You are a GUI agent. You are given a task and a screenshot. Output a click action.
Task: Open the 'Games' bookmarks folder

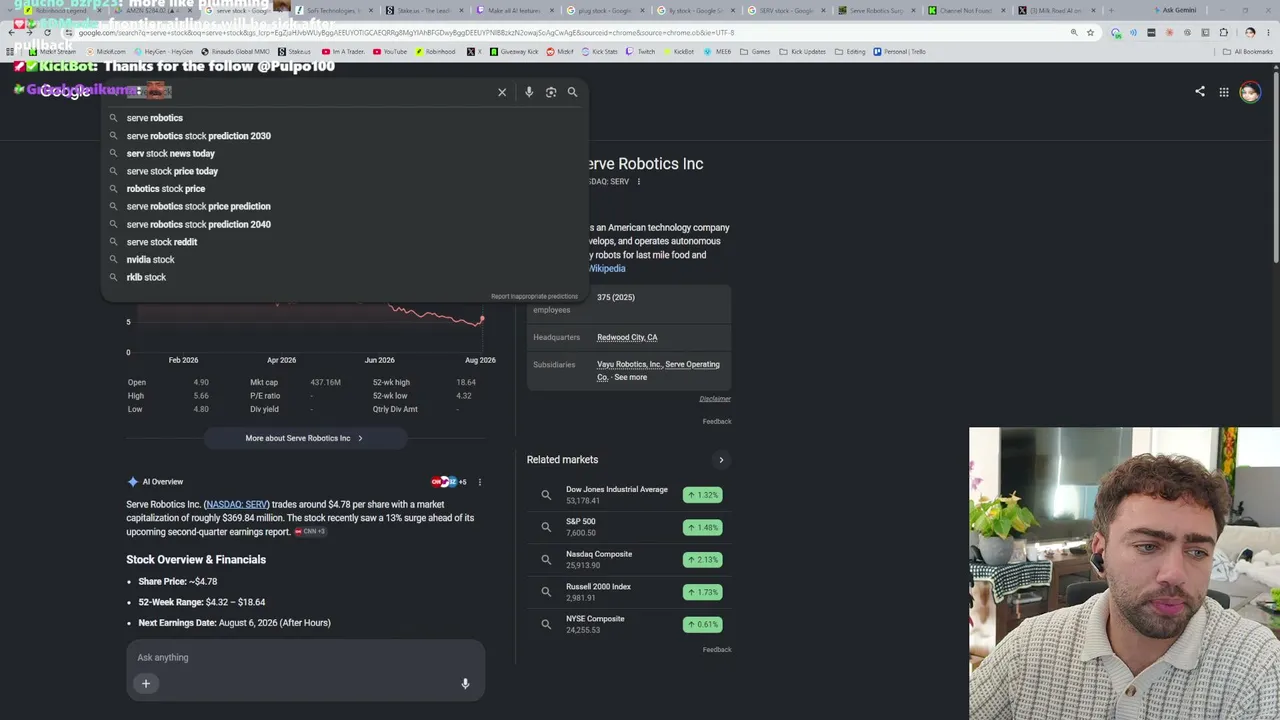coord(756,52)
